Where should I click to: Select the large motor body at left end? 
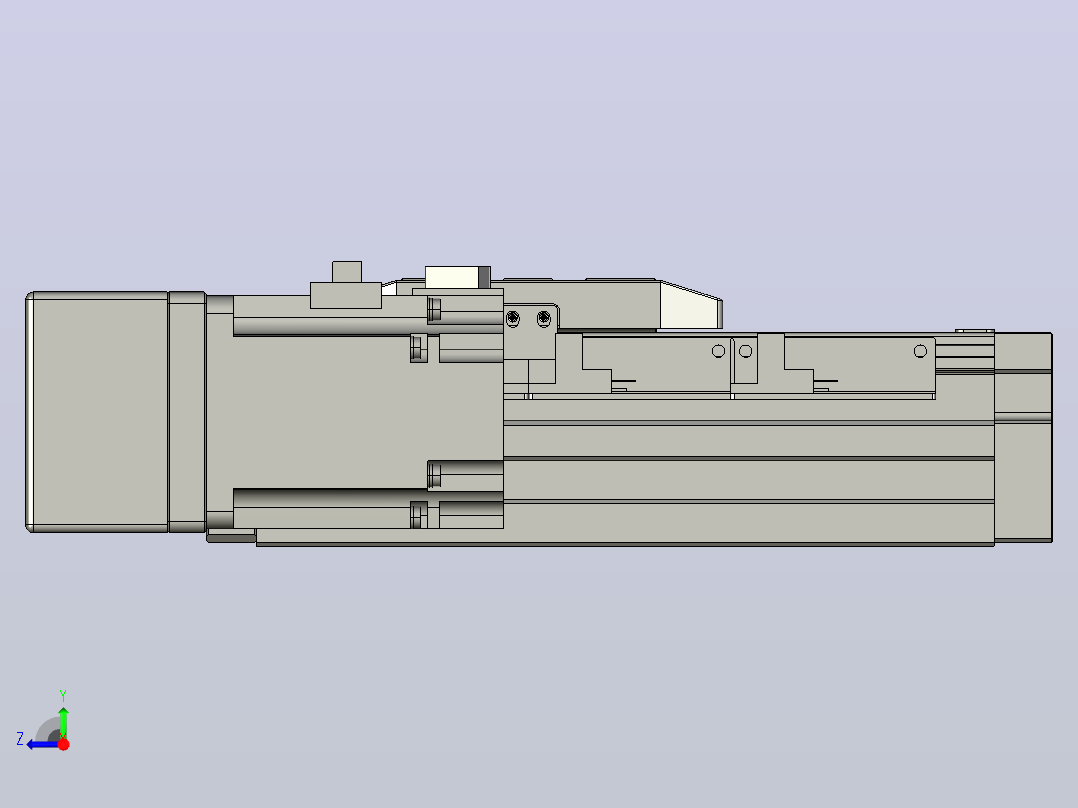coord(97,412)
